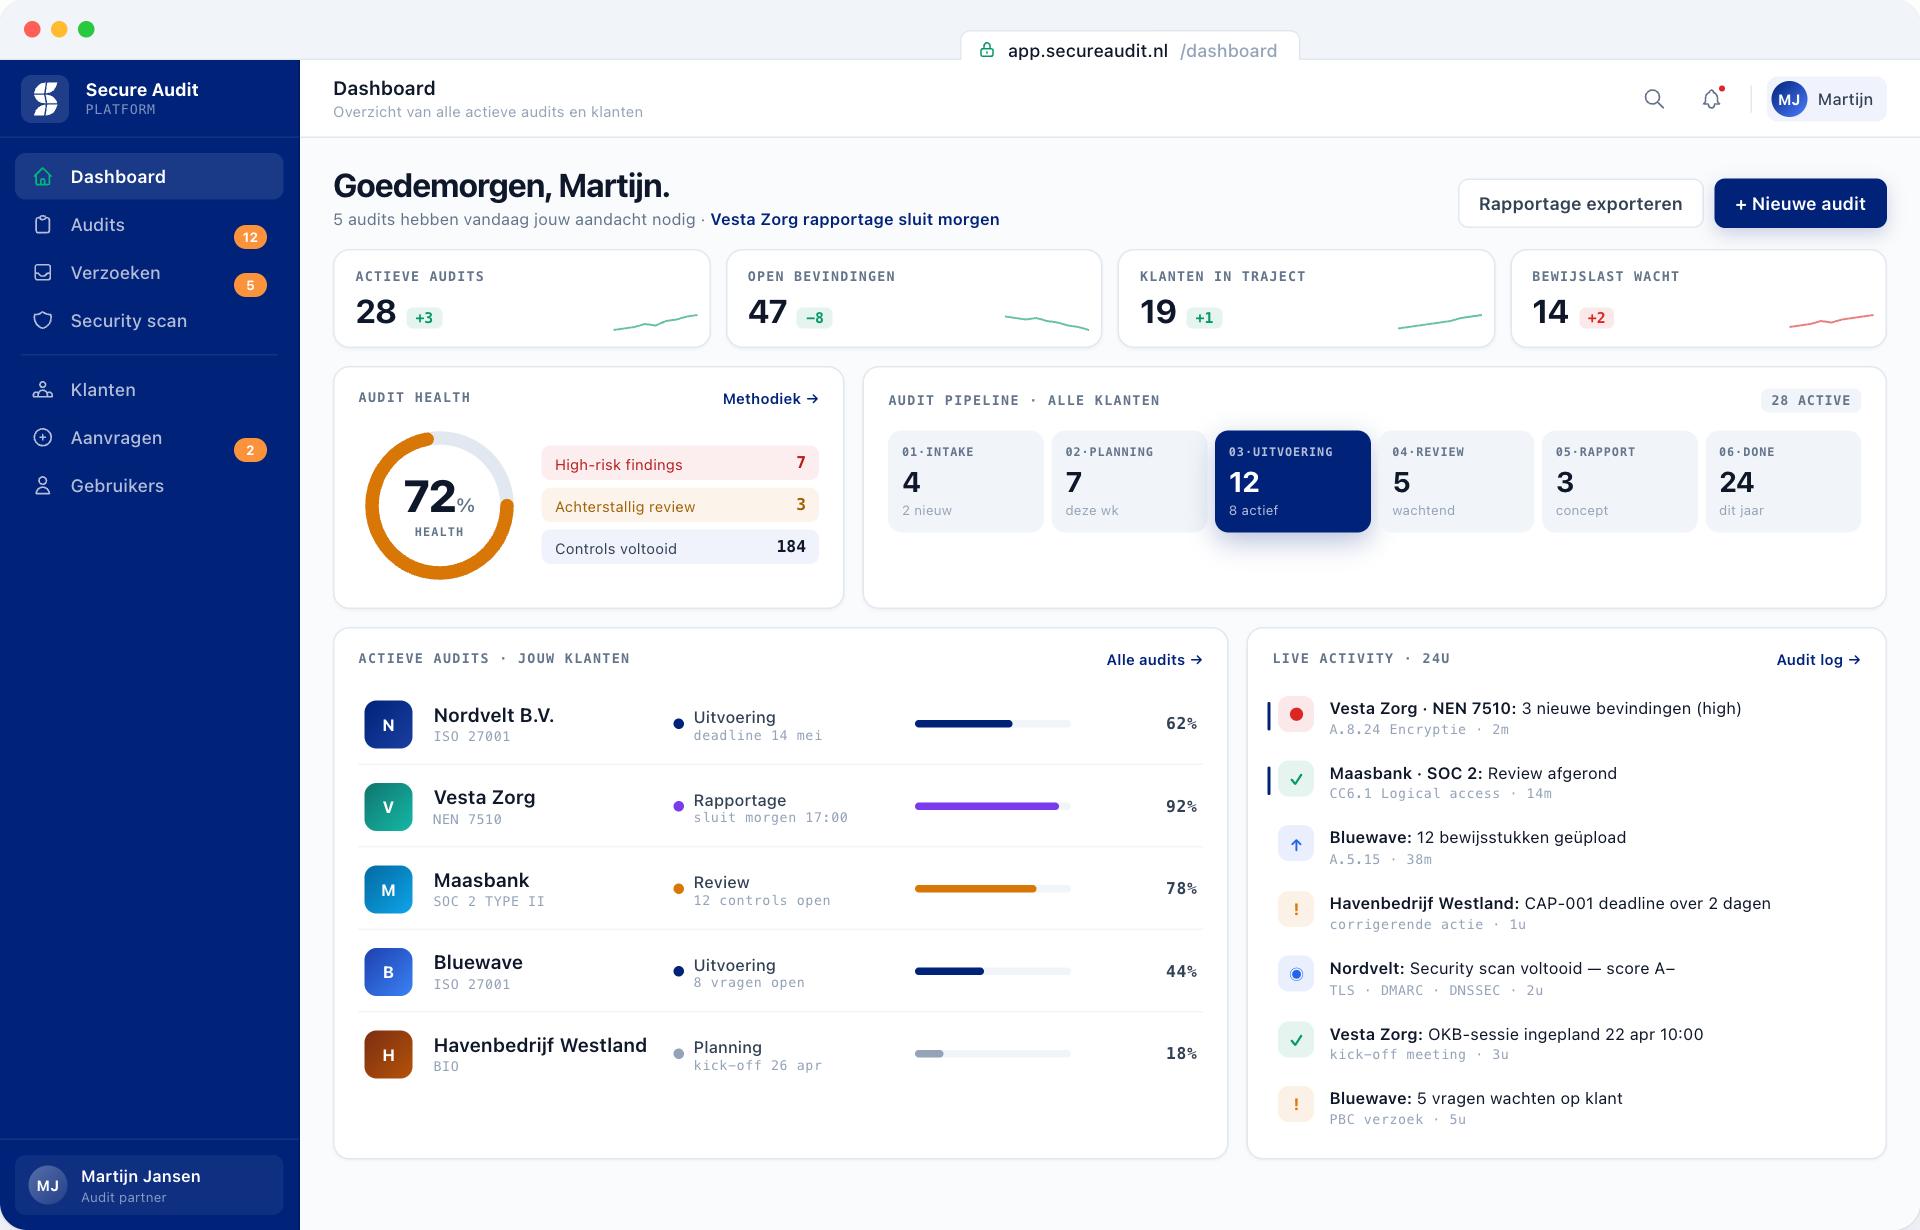Click the Bluewave 'B' avatar

click(x=388, y=972)
